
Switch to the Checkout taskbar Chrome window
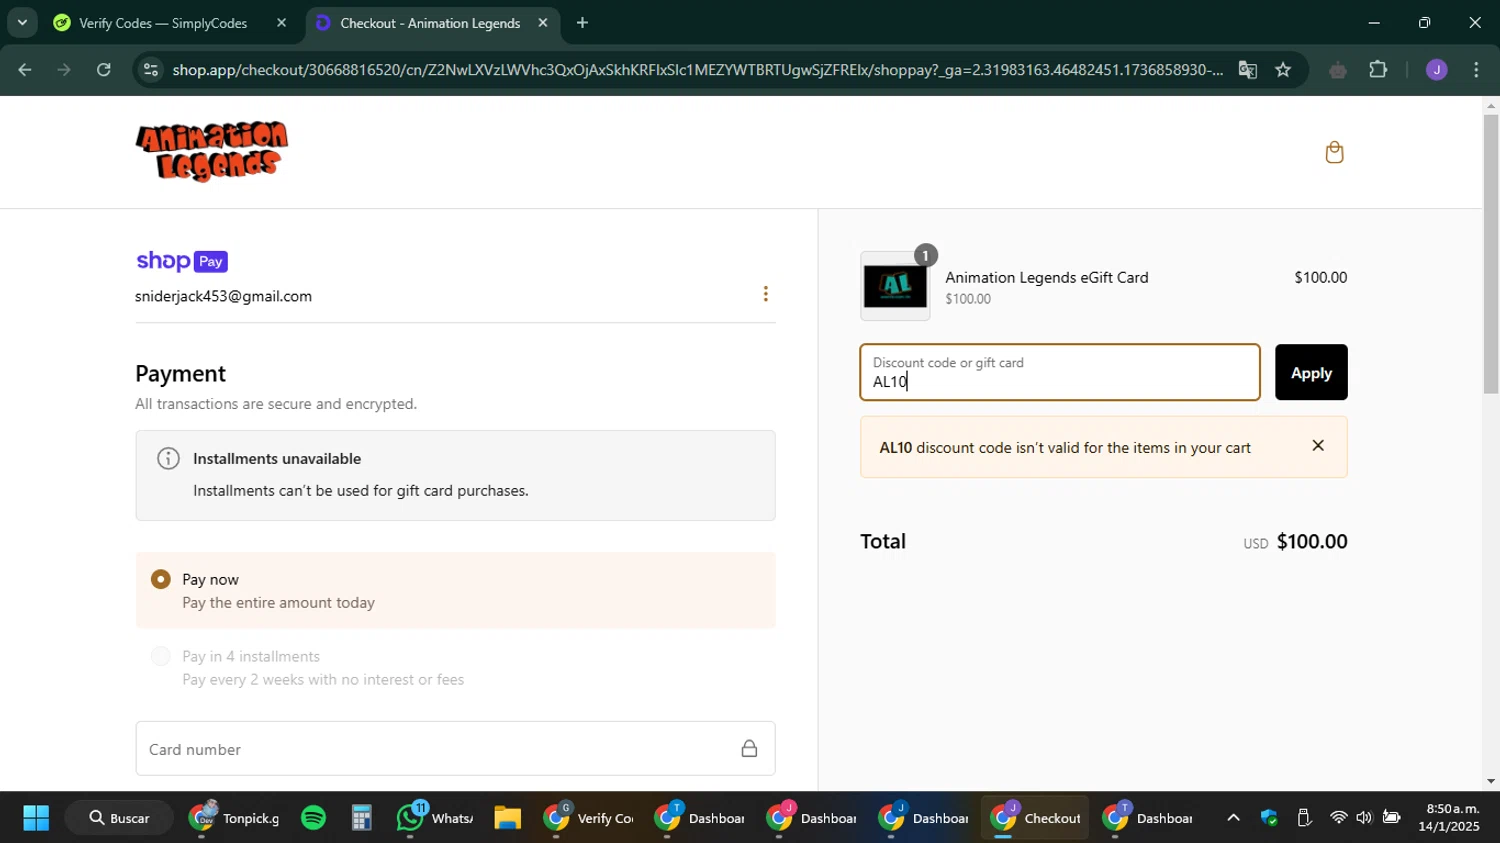[1036, 818]
